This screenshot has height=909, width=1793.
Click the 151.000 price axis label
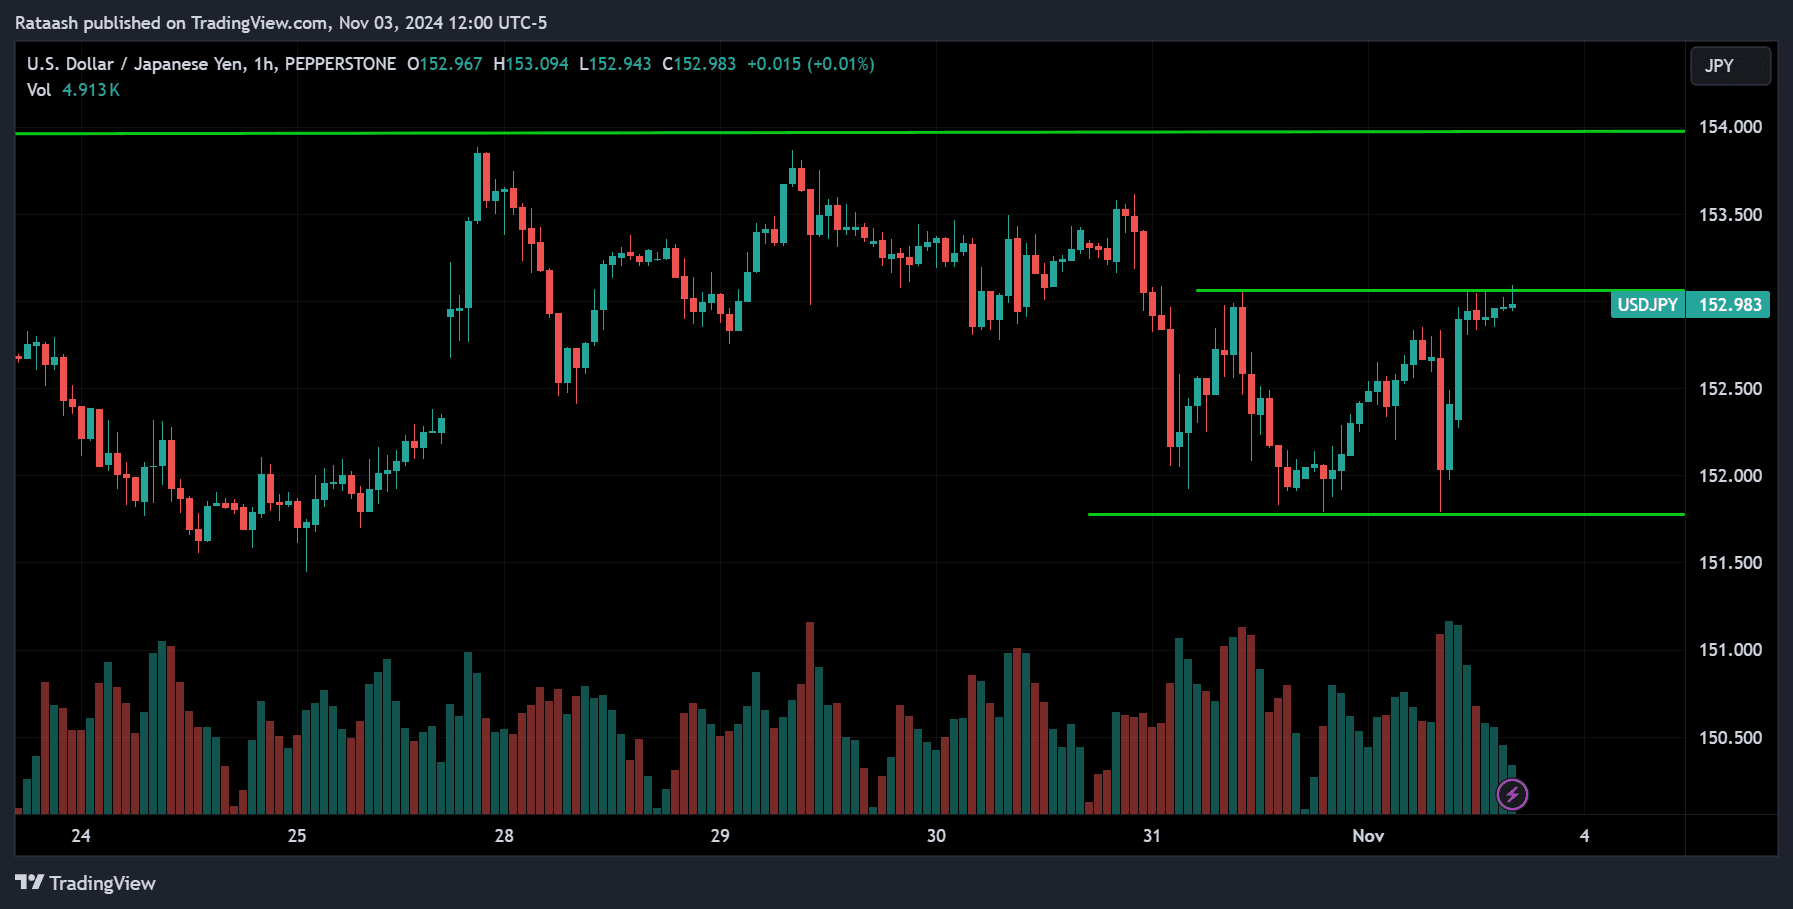point(1730,650)
